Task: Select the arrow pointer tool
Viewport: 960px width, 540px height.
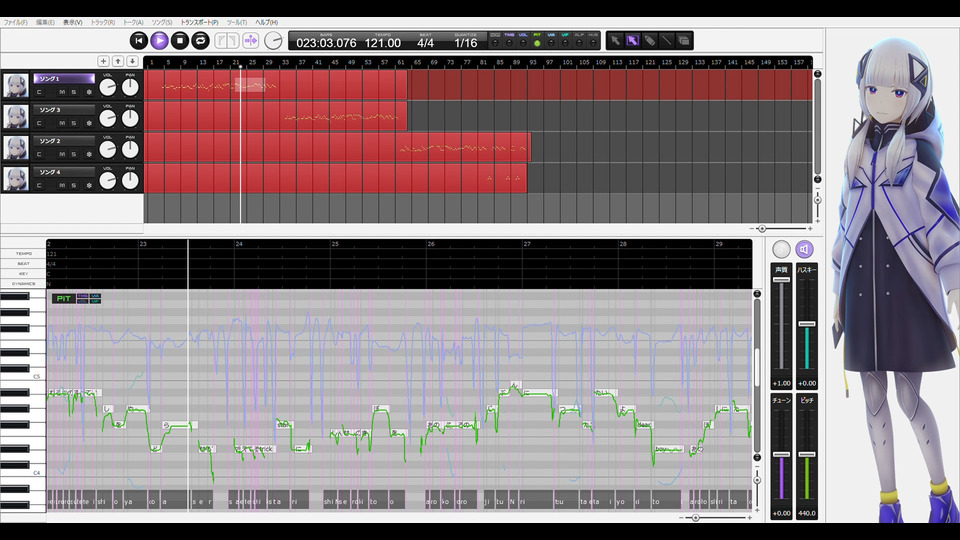Action: point(615,40)
